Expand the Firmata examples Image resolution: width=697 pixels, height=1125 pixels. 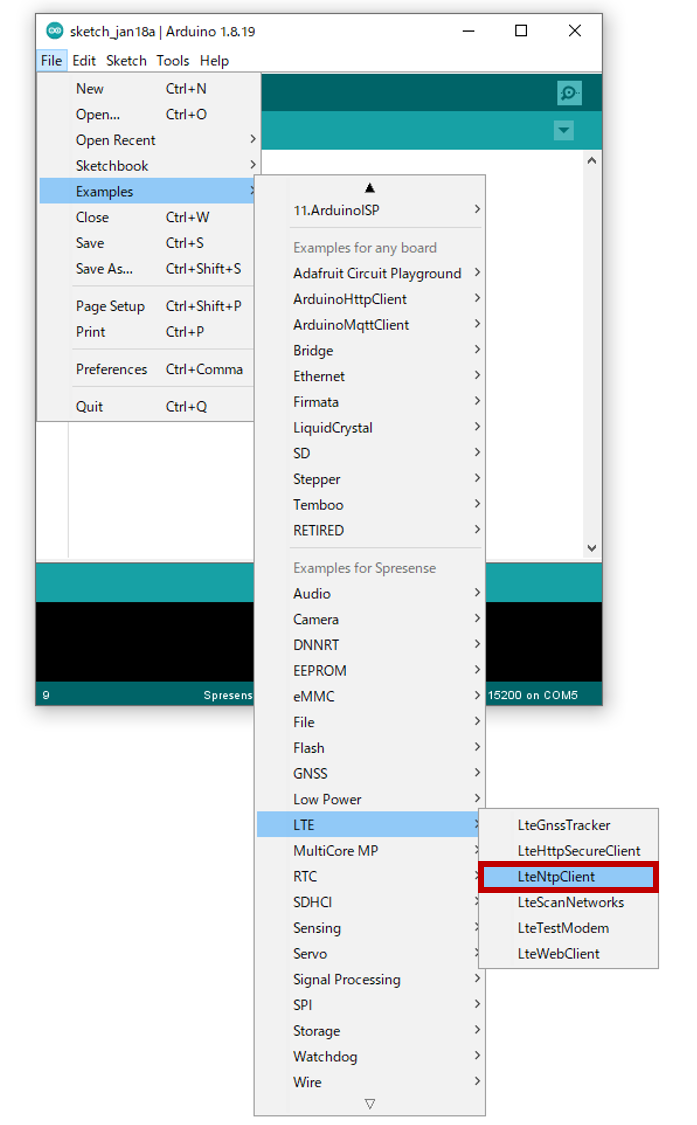tap(370, 403)
